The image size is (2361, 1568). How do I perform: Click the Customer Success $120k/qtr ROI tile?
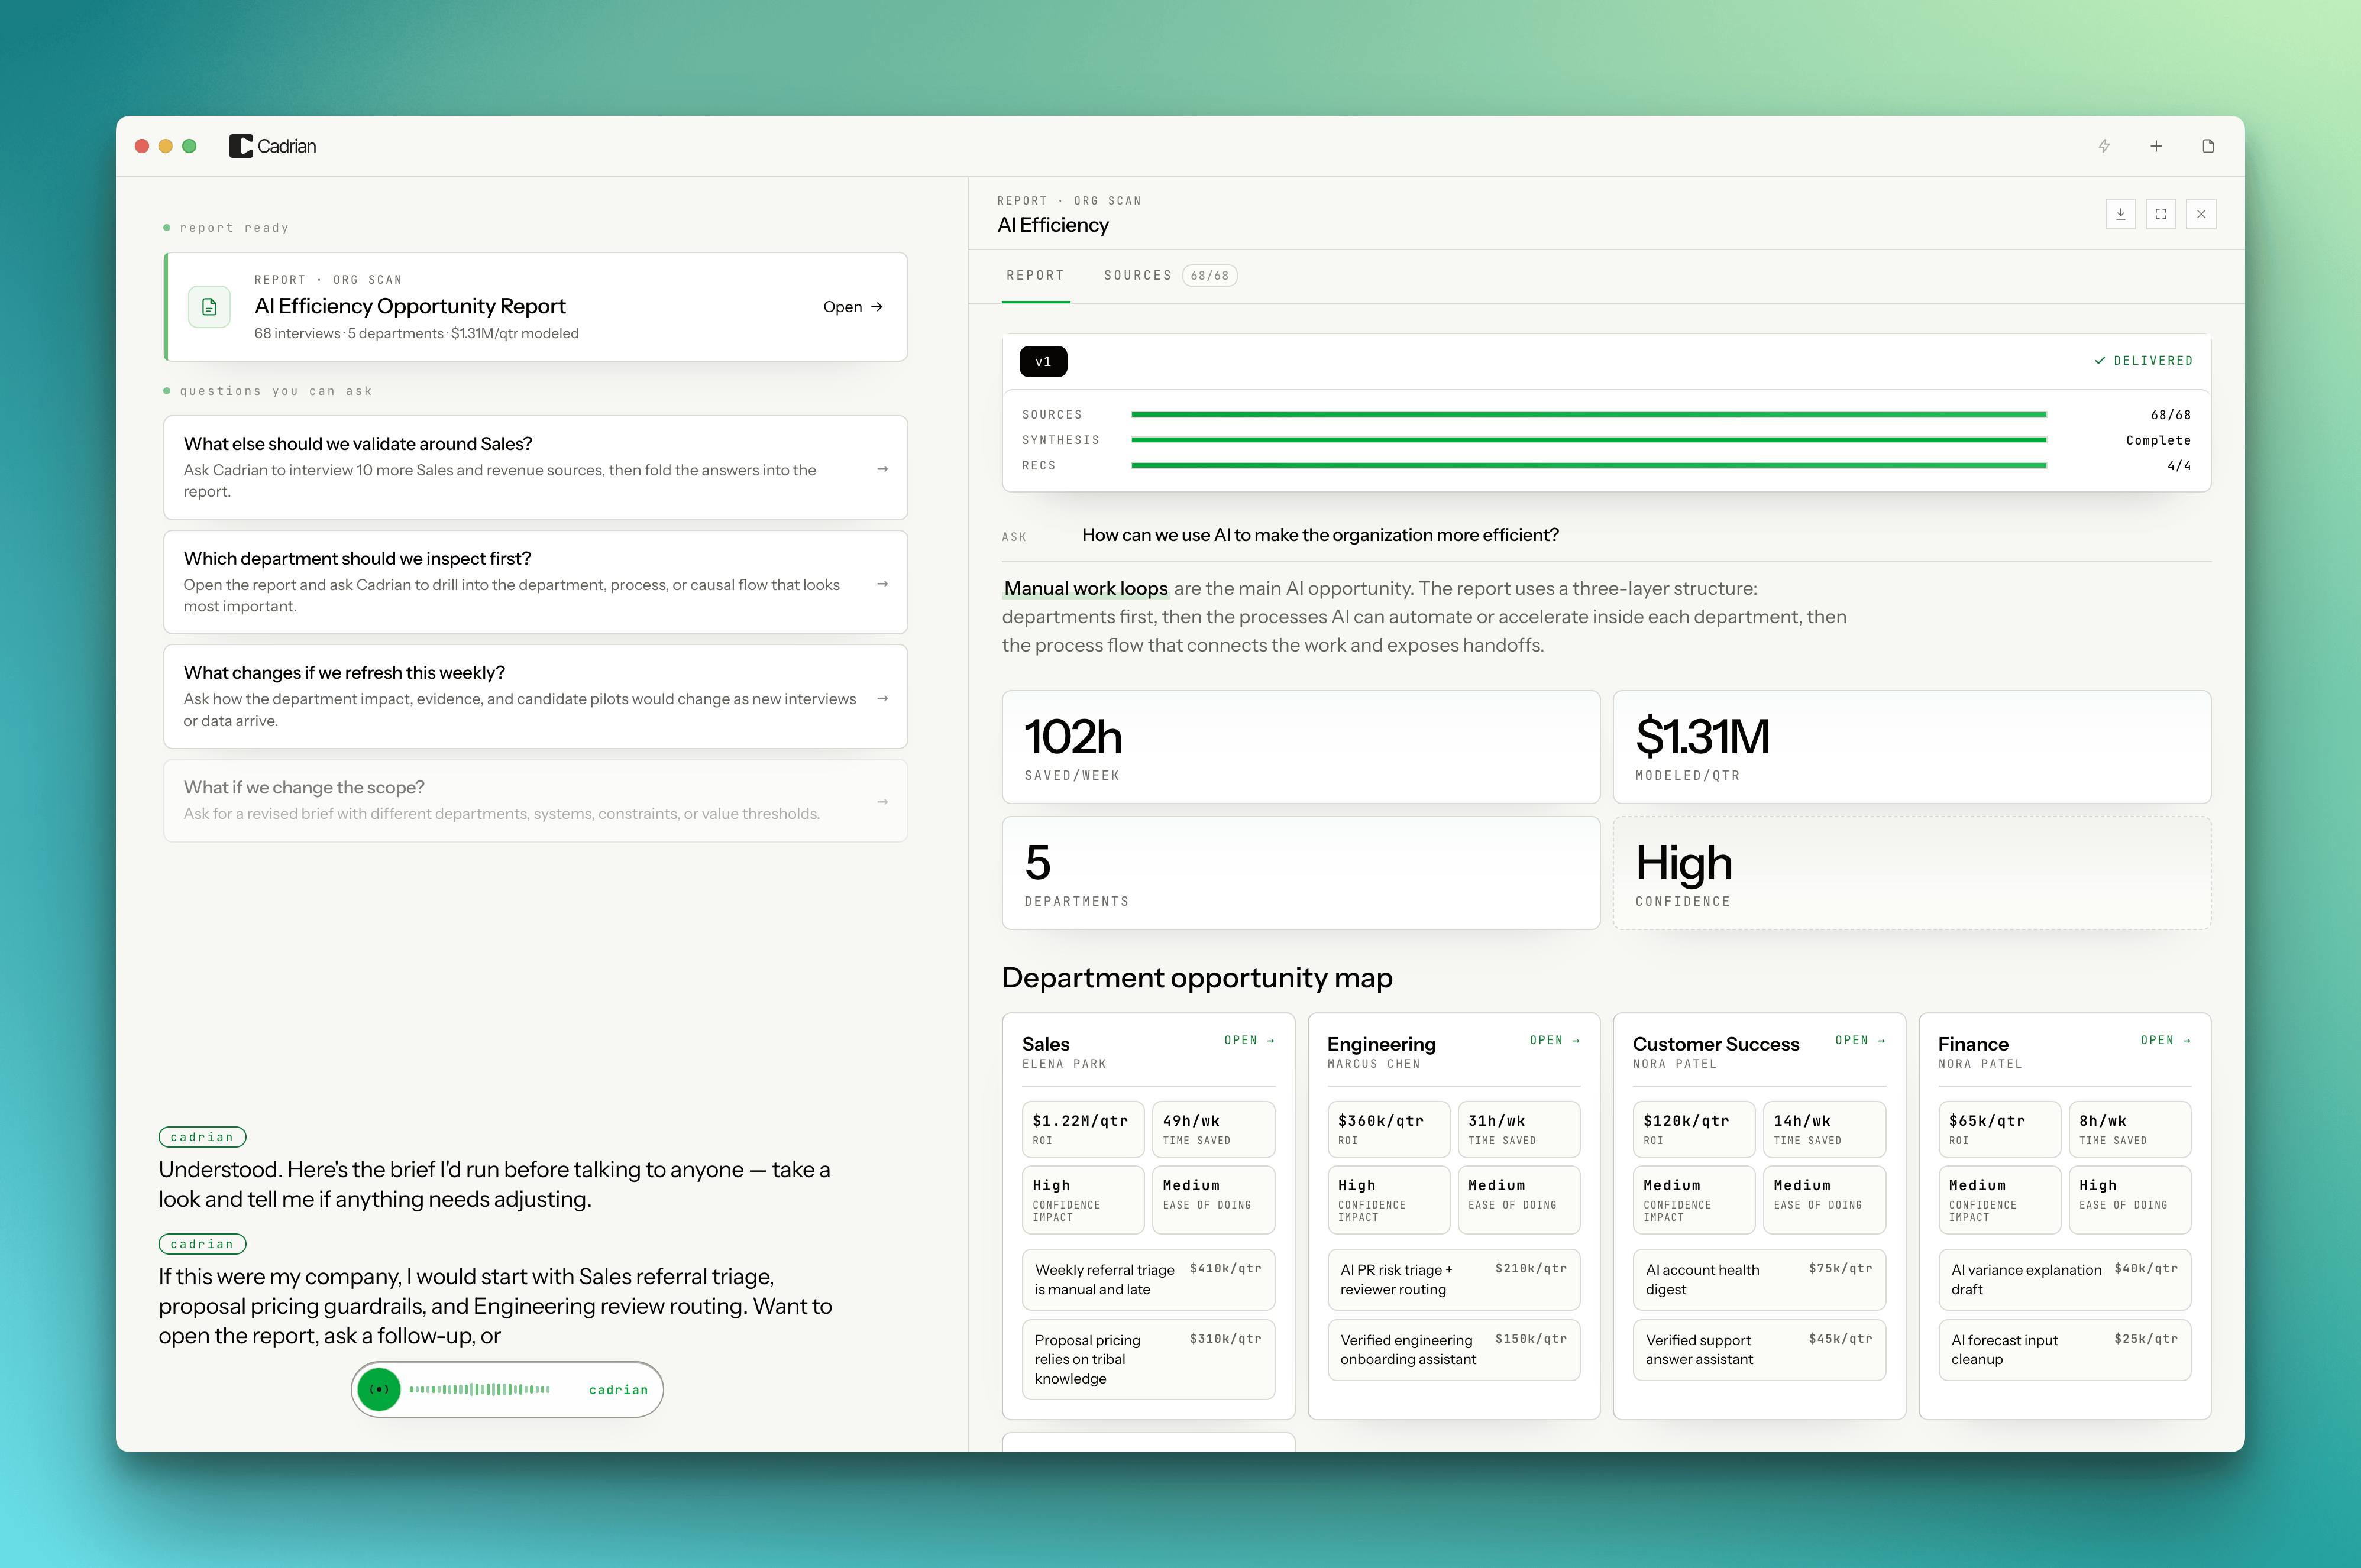point(1694,1129)
